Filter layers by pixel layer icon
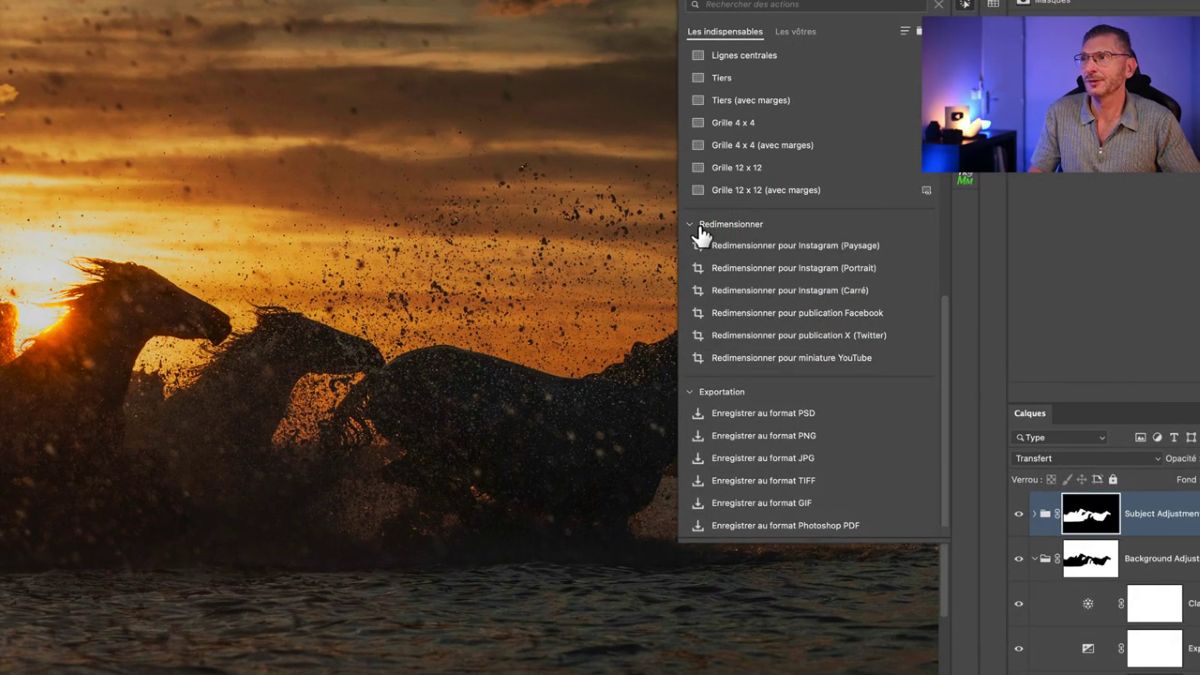 click(1140, 438)
